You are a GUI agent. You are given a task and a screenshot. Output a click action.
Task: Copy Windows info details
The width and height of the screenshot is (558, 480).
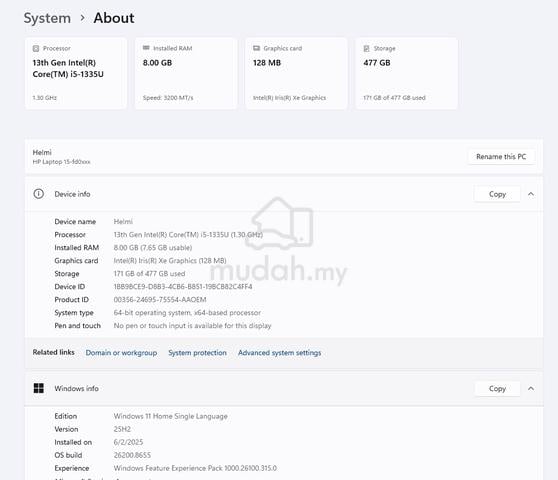point(497,389)
